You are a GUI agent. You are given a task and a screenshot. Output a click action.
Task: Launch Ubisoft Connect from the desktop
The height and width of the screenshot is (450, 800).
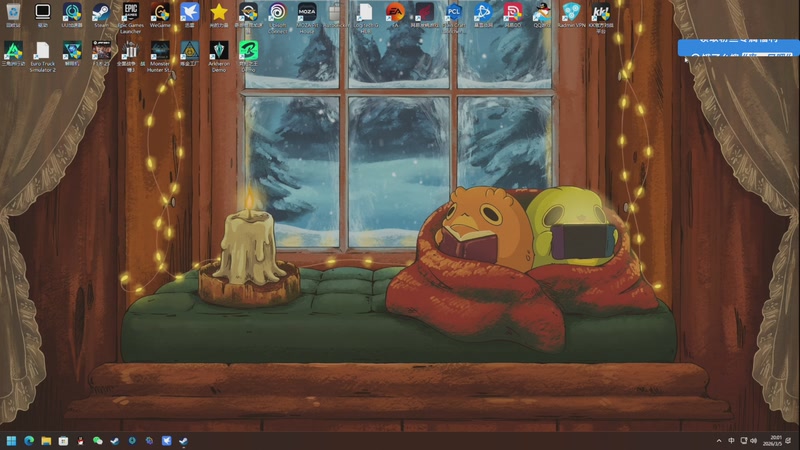coord(278,18)
